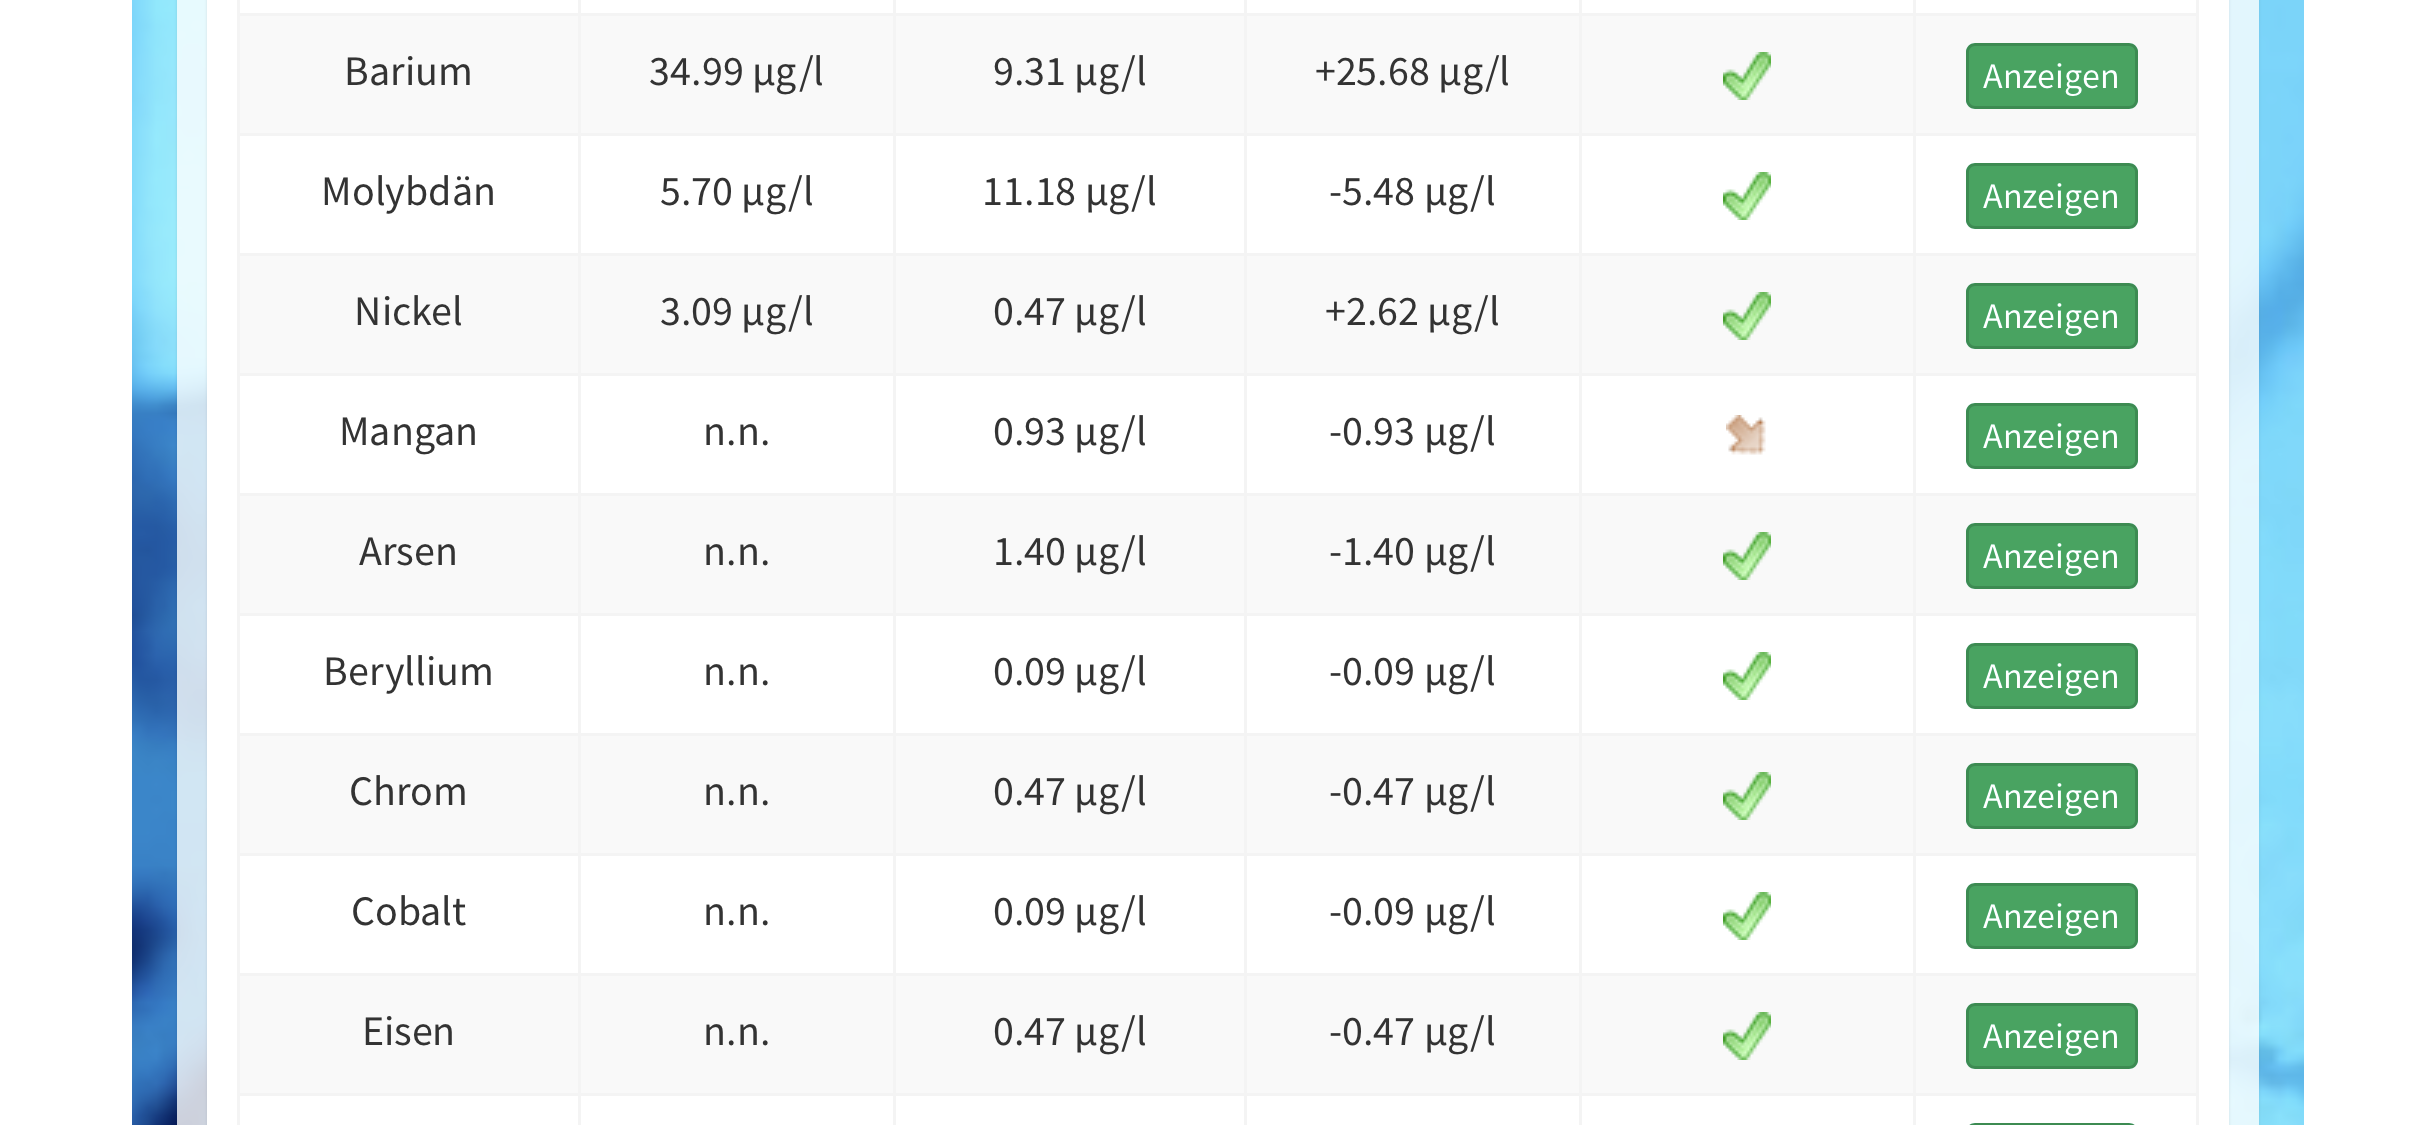Click the green checkmark in the Chrom row
The image size is (2436, 1125).
pyautogui.click(x=1746, y=796)
